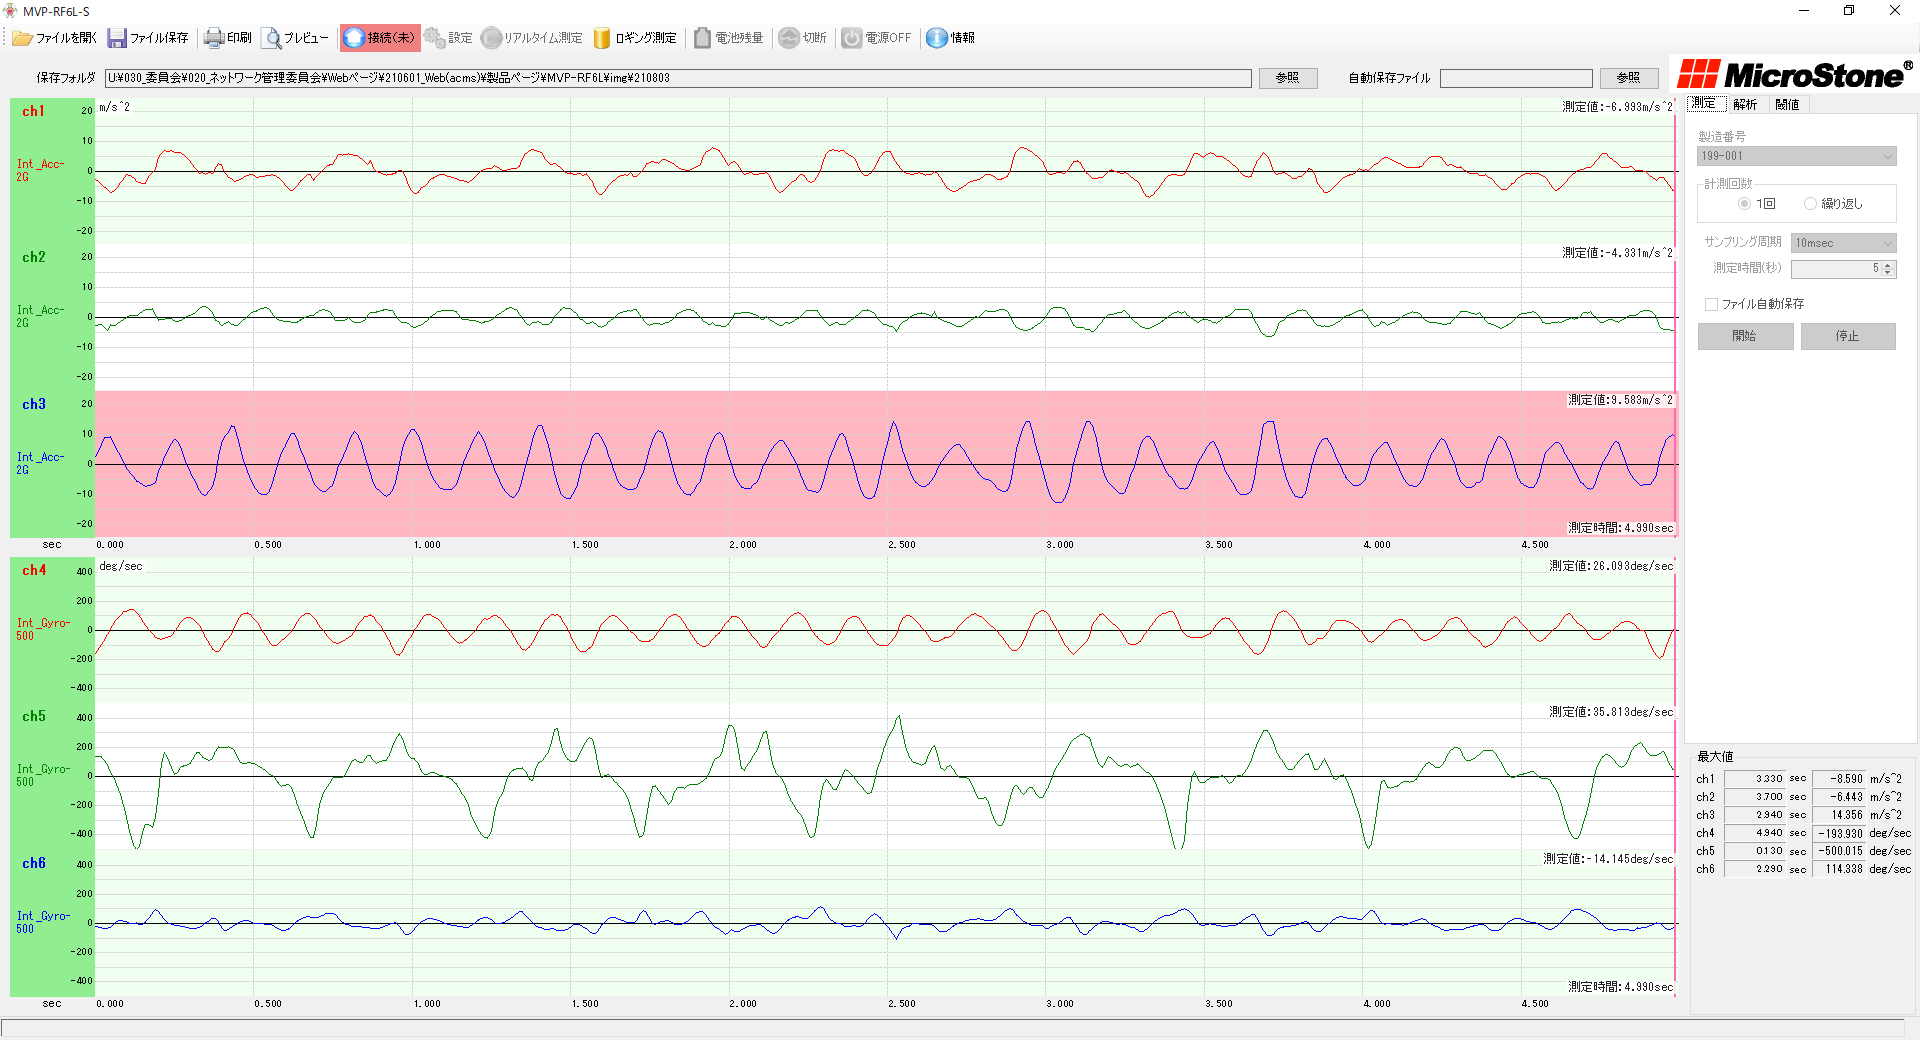
Task: Switch to the 解析 tab
Action: pos(1745,105)
